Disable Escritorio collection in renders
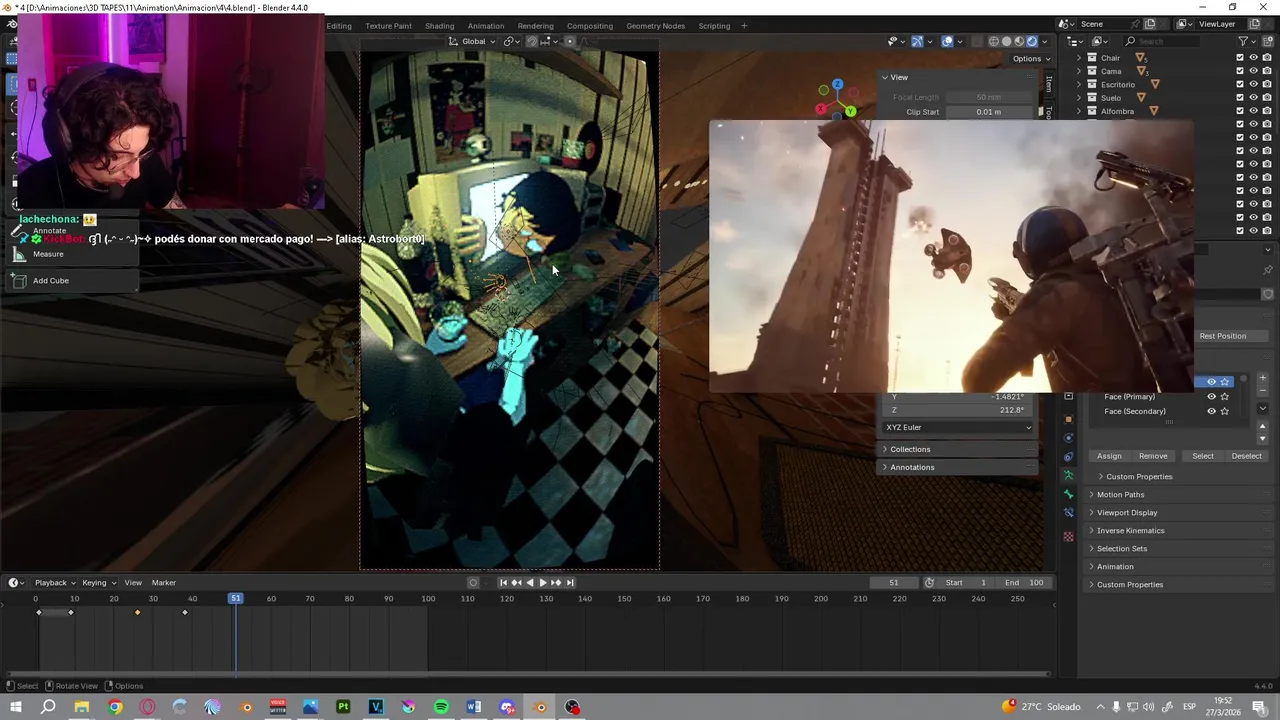Screen dimensions: 1280x720 [x=1266, y=84]
